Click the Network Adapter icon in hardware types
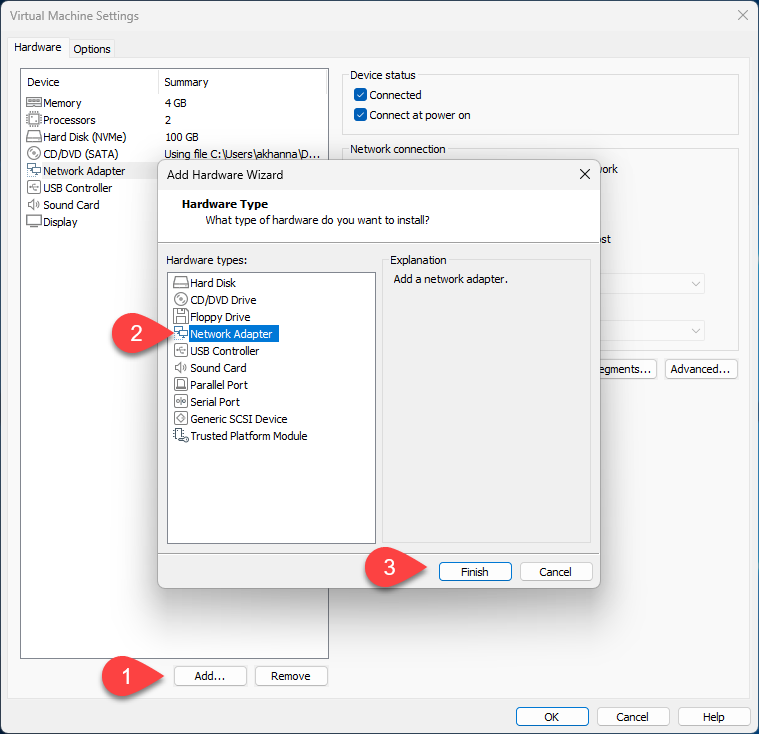This screenshot has width=759, height=734. tap(181, 333)
